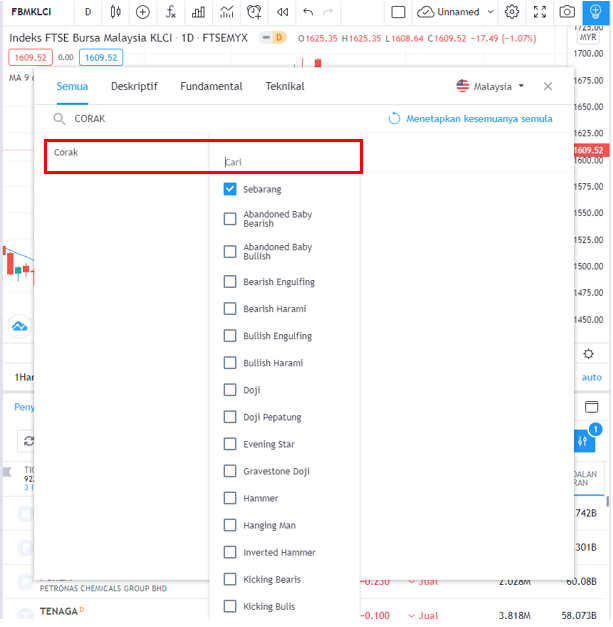Open the D timeframe interval selector
The height and width of the screenshot is (627, 613).
(88, 12)
